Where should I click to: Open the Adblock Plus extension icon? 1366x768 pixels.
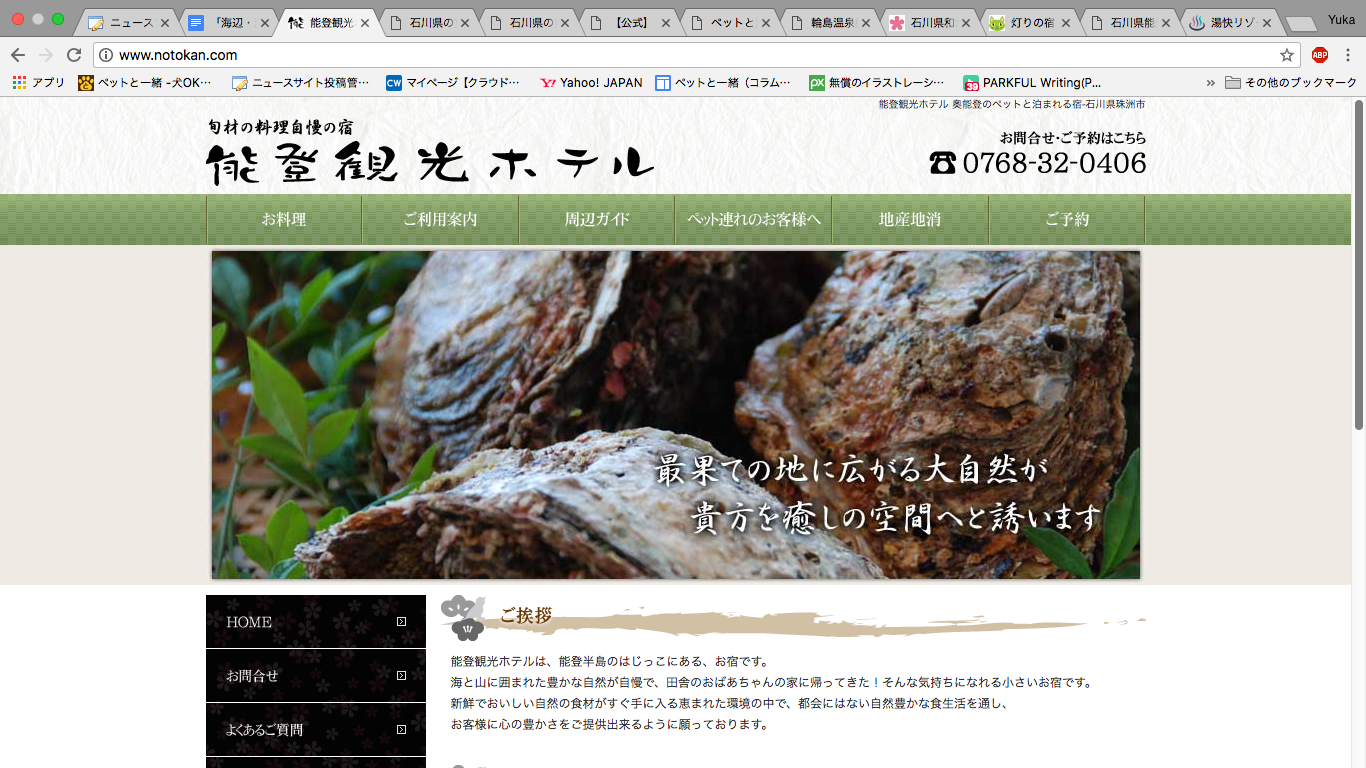[1320, 55]
